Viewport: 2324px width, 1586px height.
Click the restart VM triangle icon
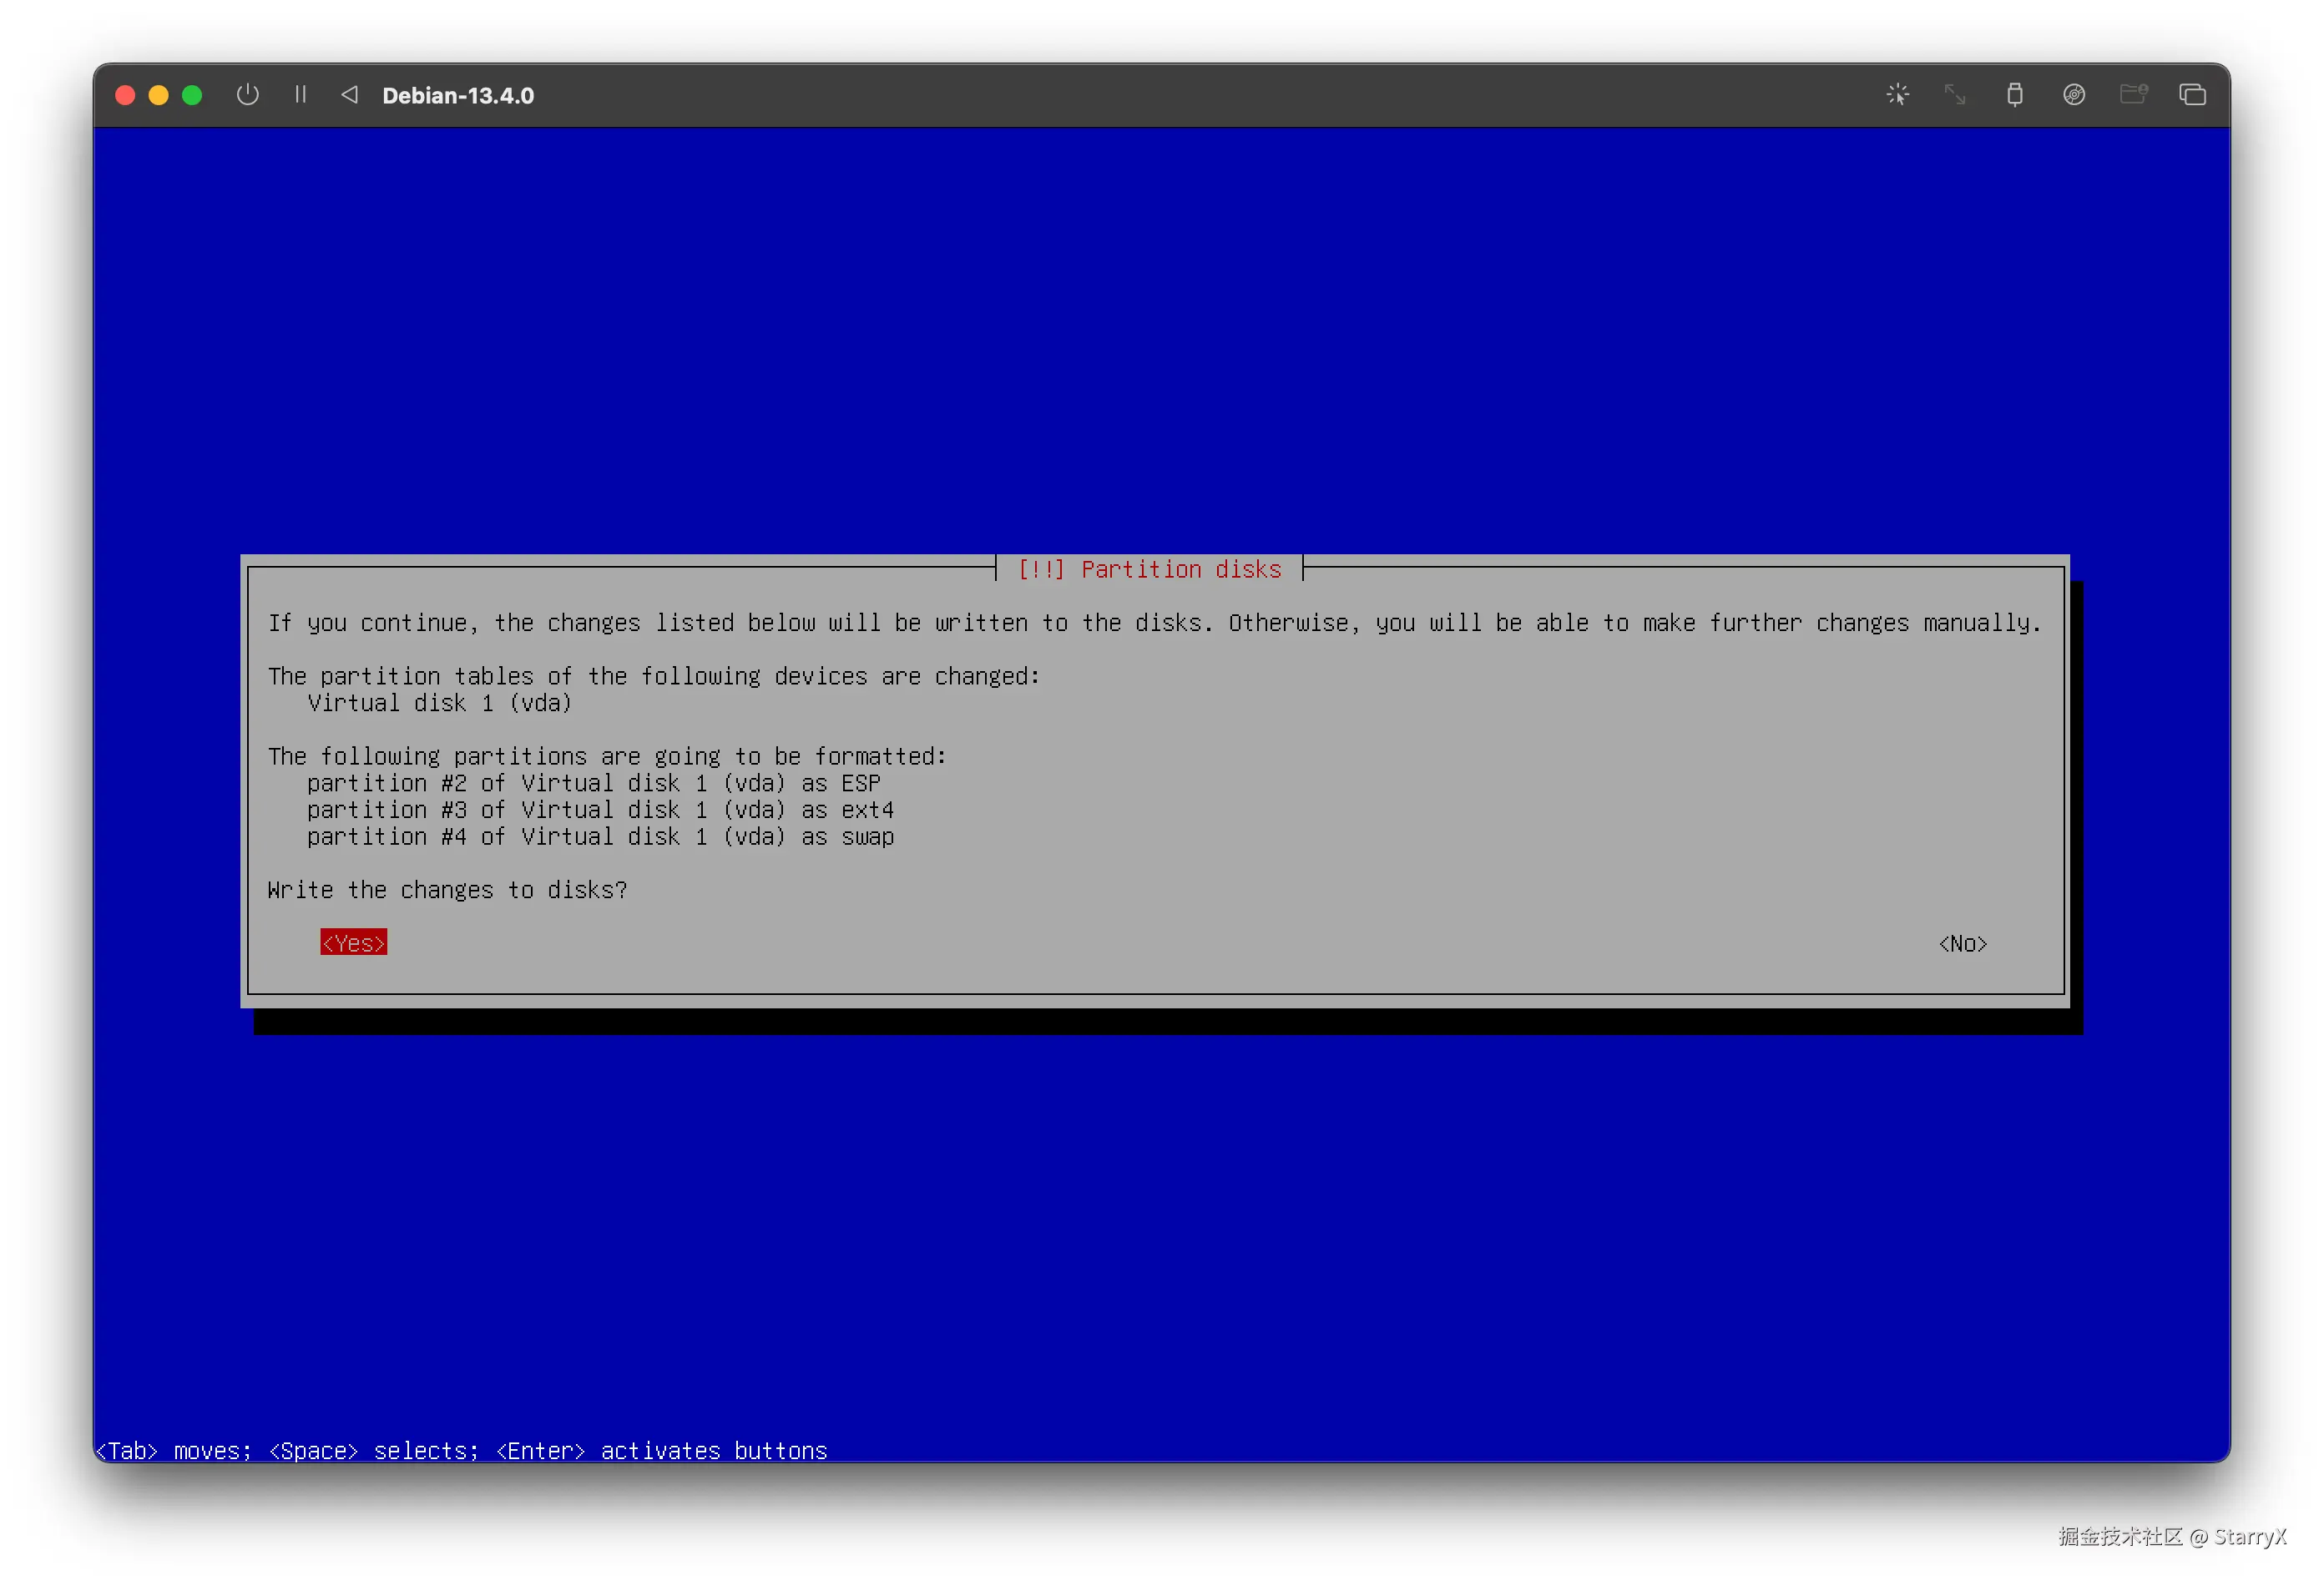pos(349,95)
